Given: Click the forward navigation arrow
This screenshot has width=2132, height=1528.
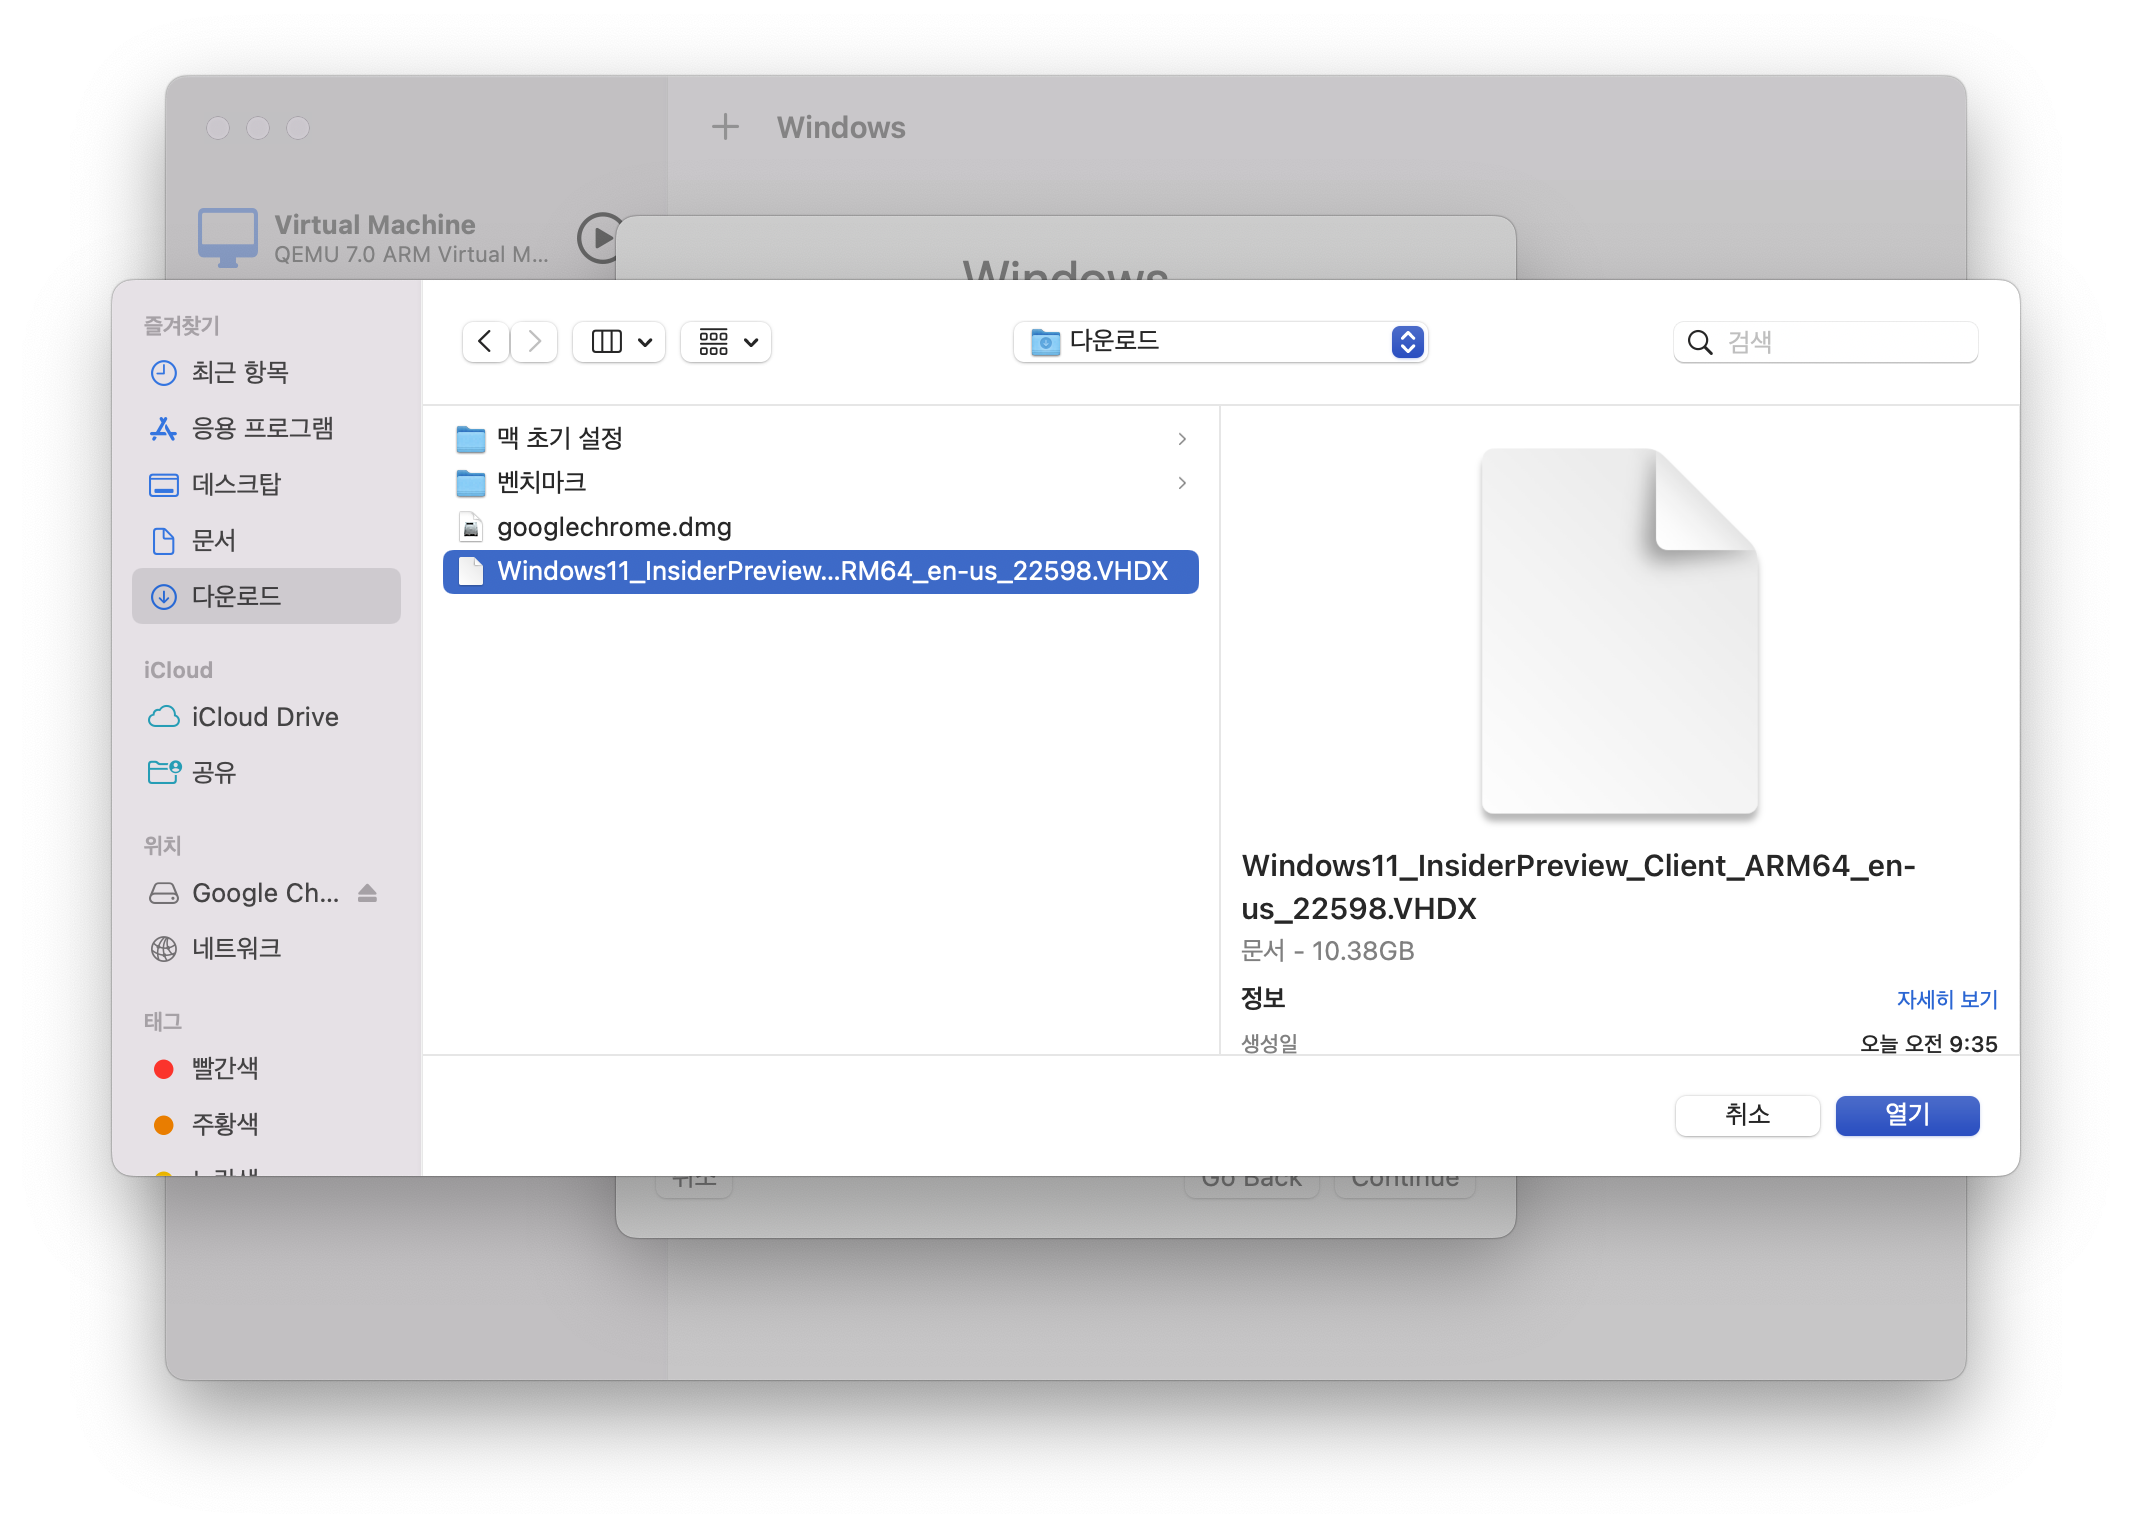Looking at the screenshot, I should coord(535,342).
